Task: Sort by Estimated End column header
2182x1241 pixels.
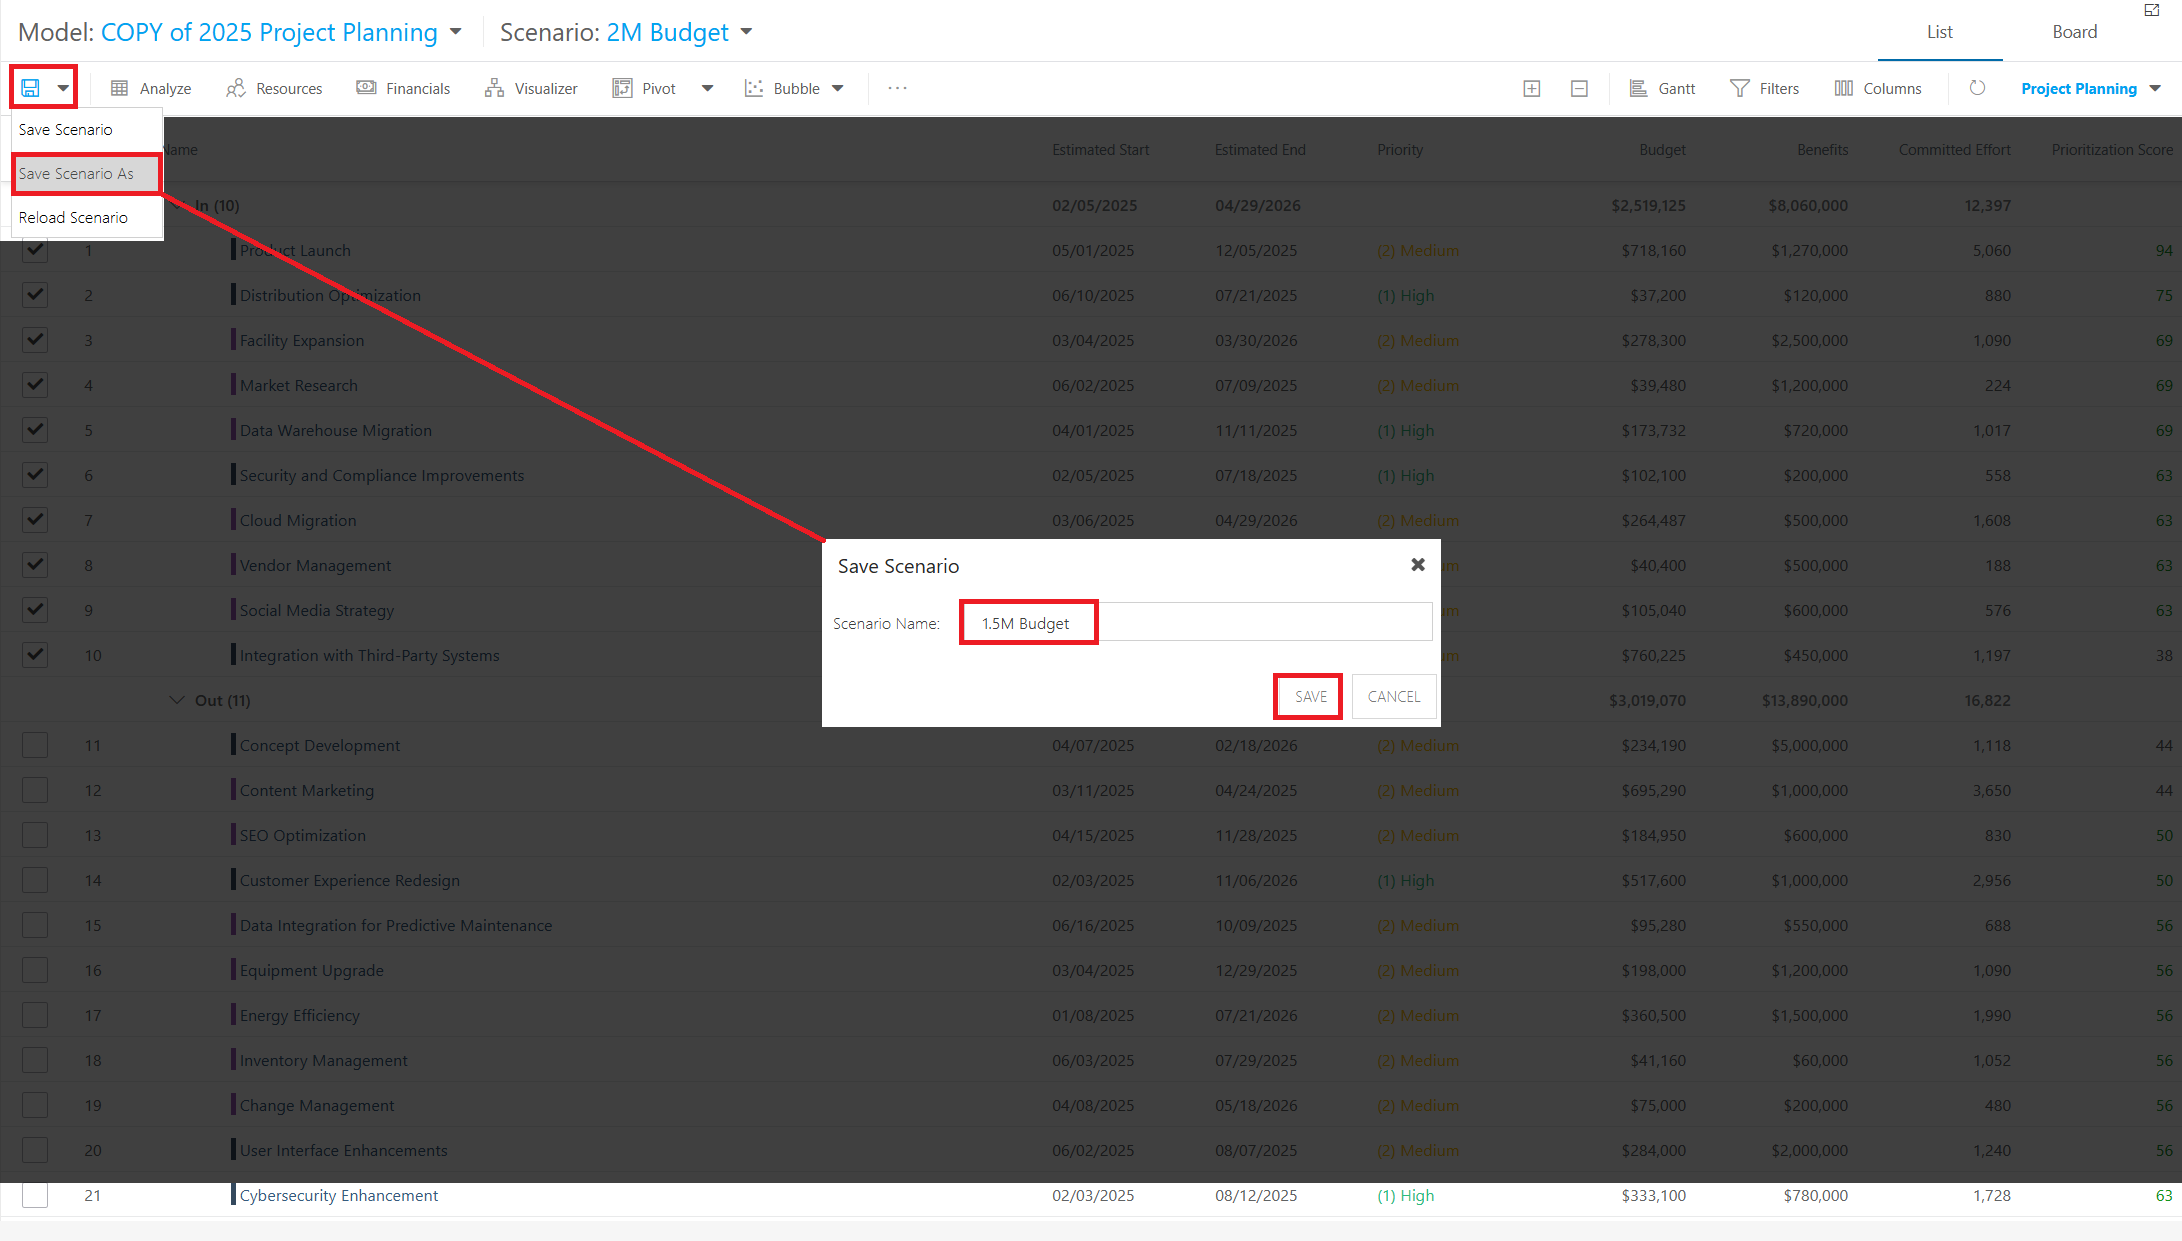Action: tap(1260, 150)
